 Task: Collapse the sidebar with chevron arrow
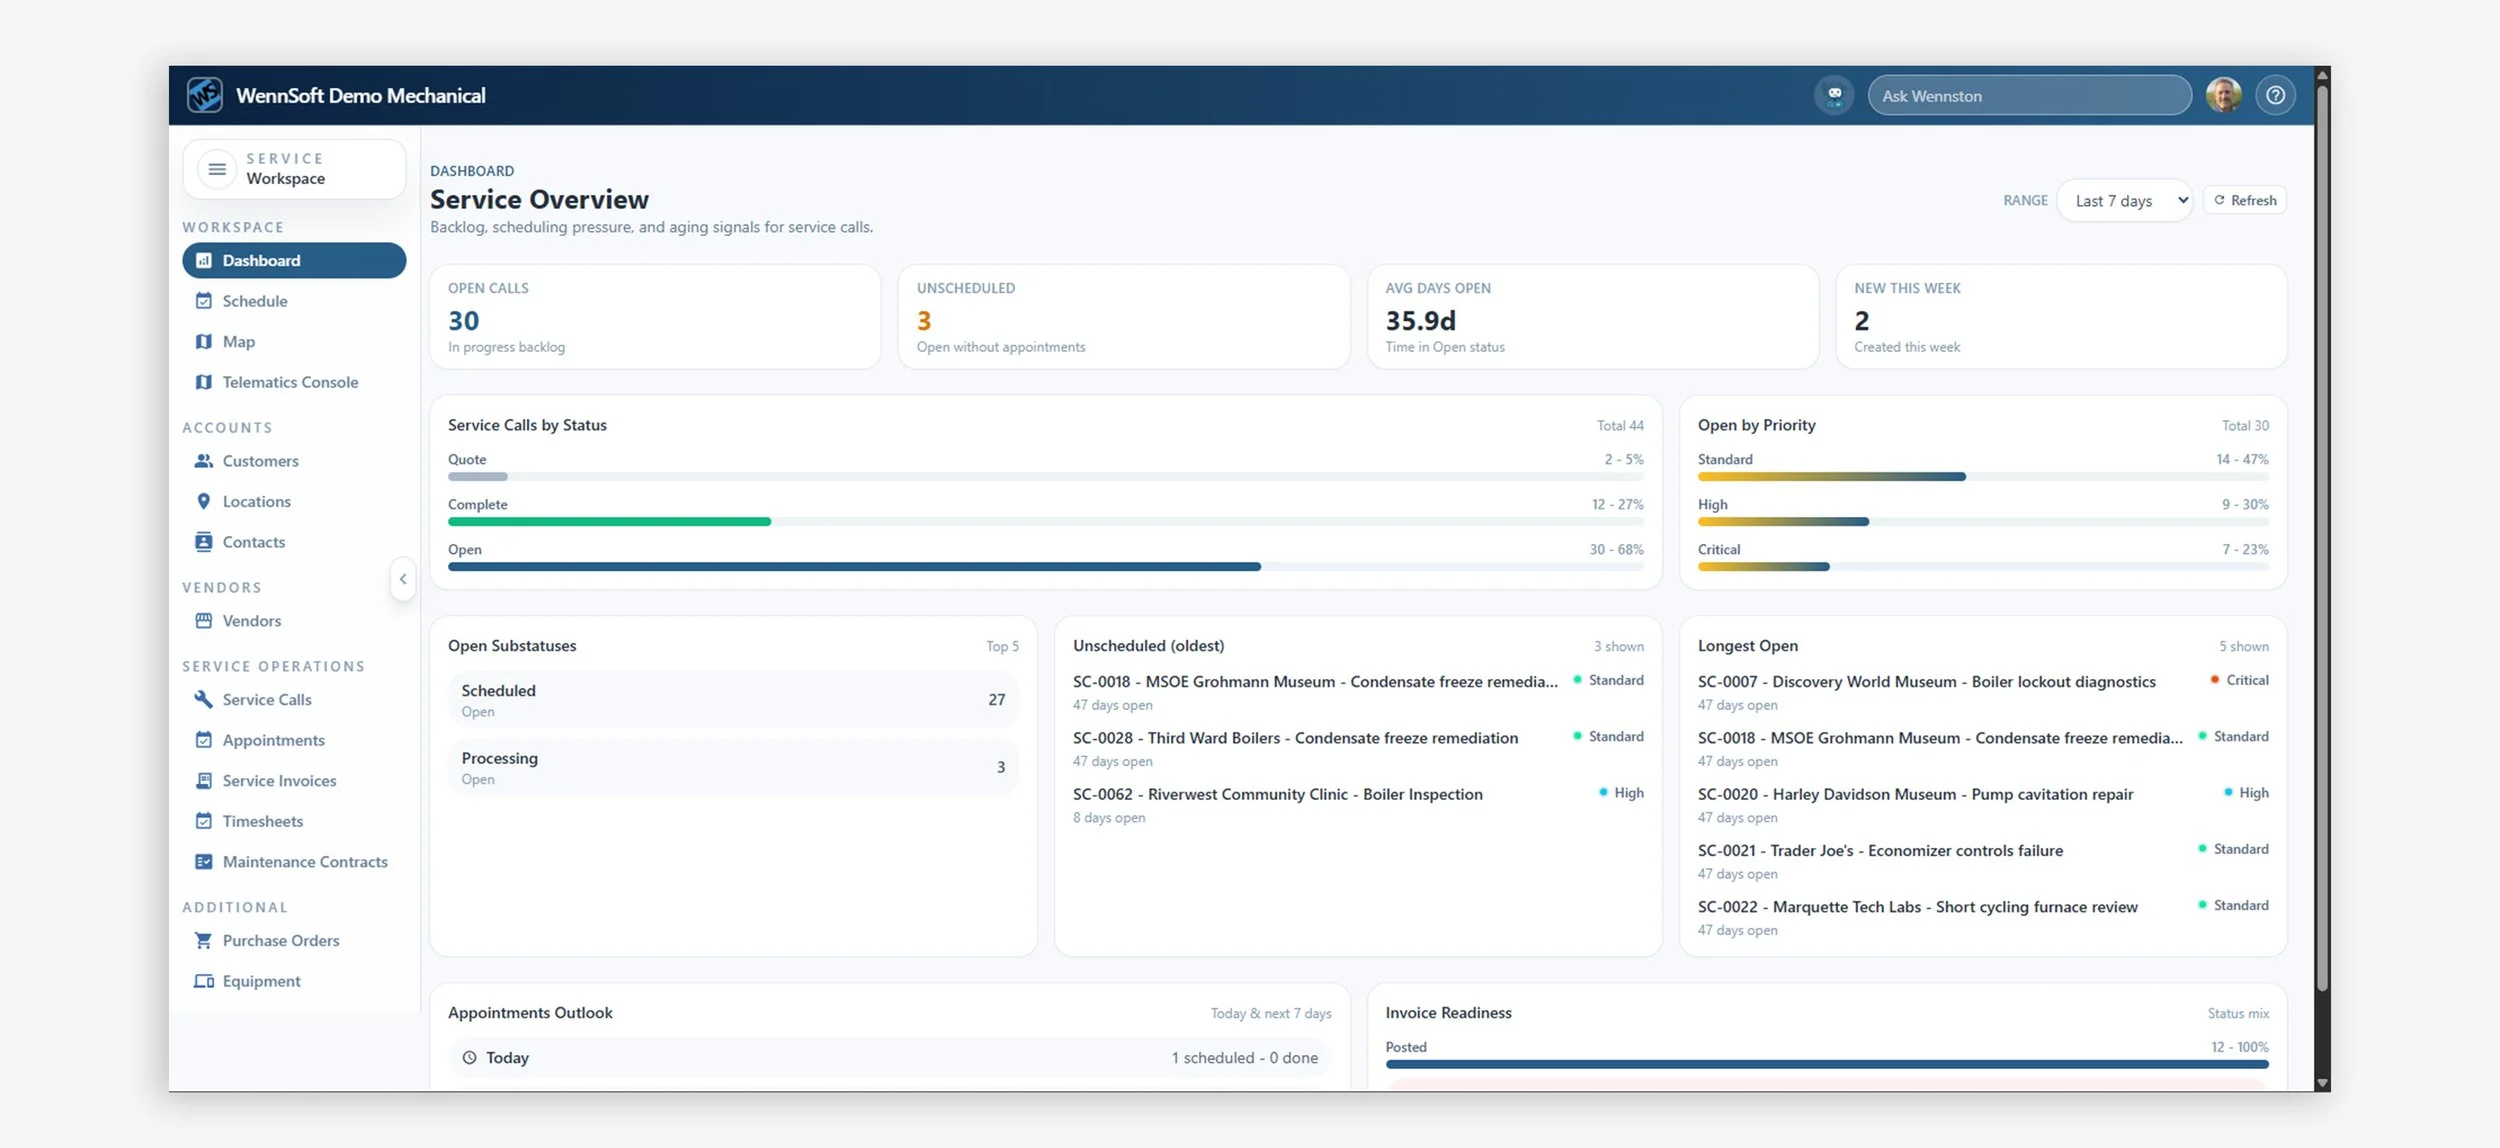(403, 579)
